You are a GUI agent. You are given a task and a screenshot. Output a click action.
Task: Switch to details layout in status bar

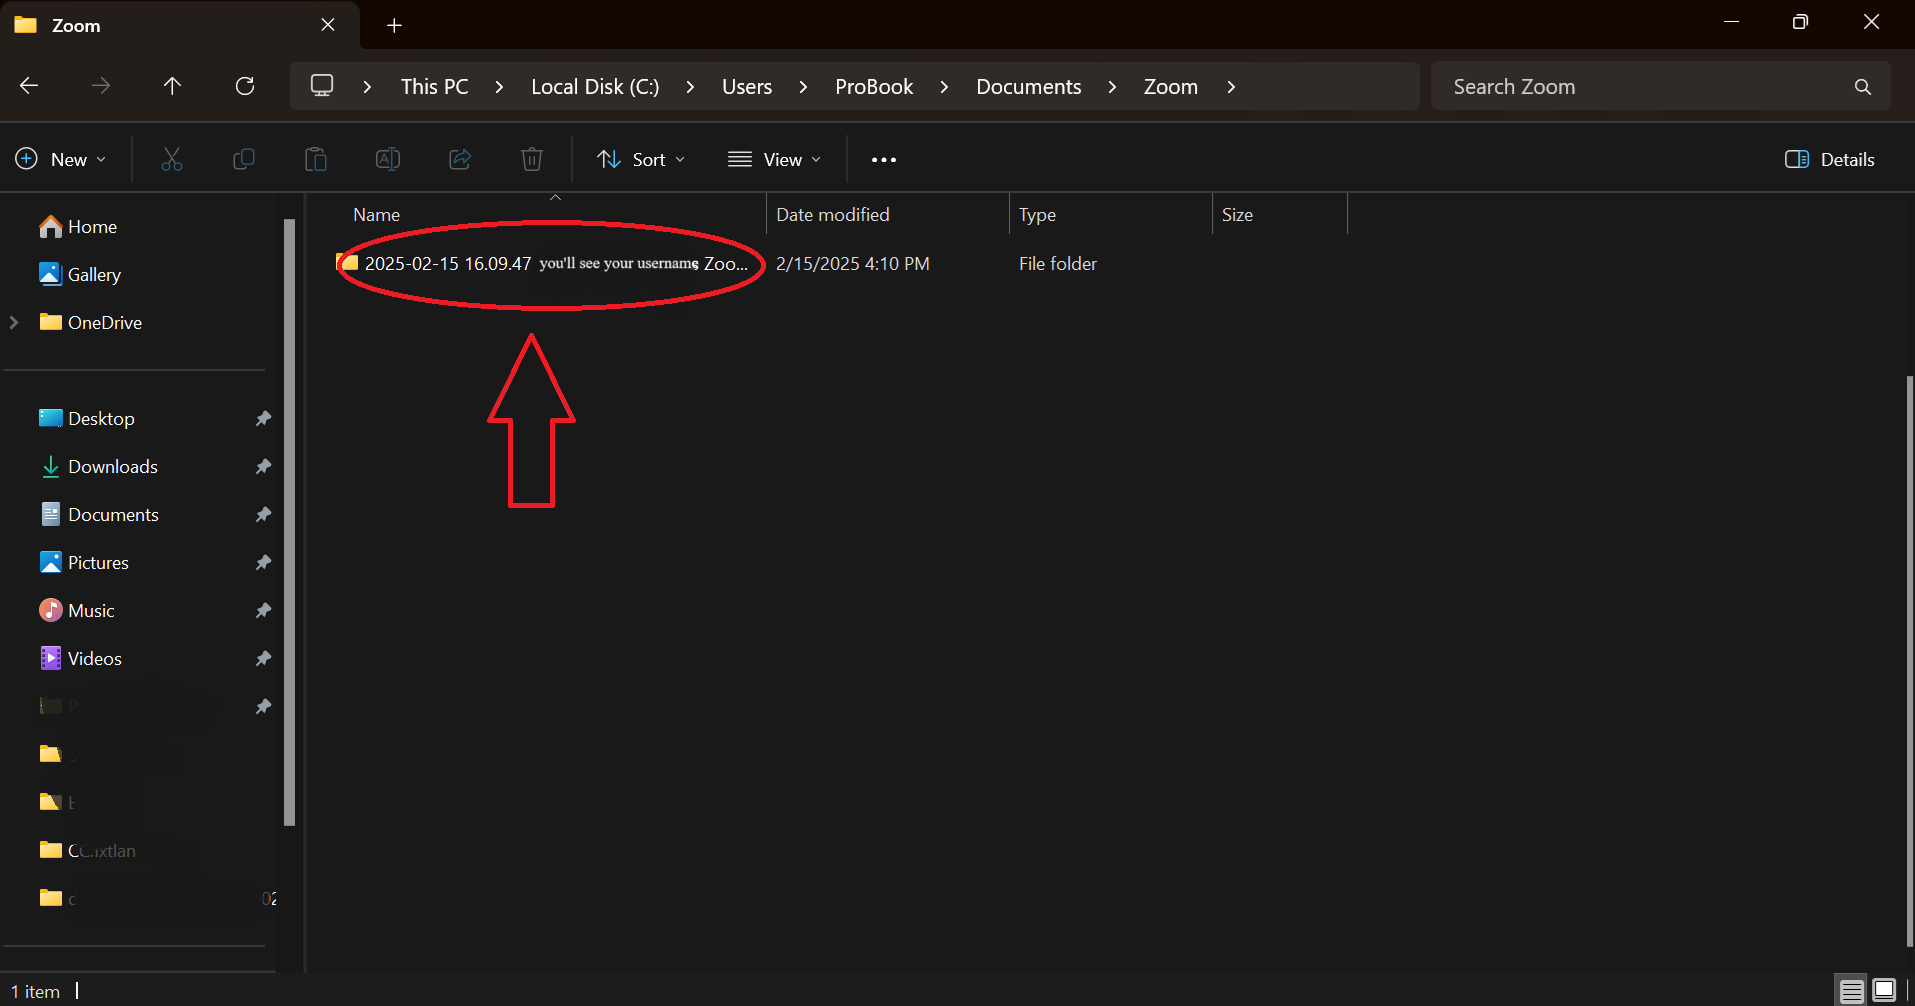pyautogui.click(x=1849, y=990)
